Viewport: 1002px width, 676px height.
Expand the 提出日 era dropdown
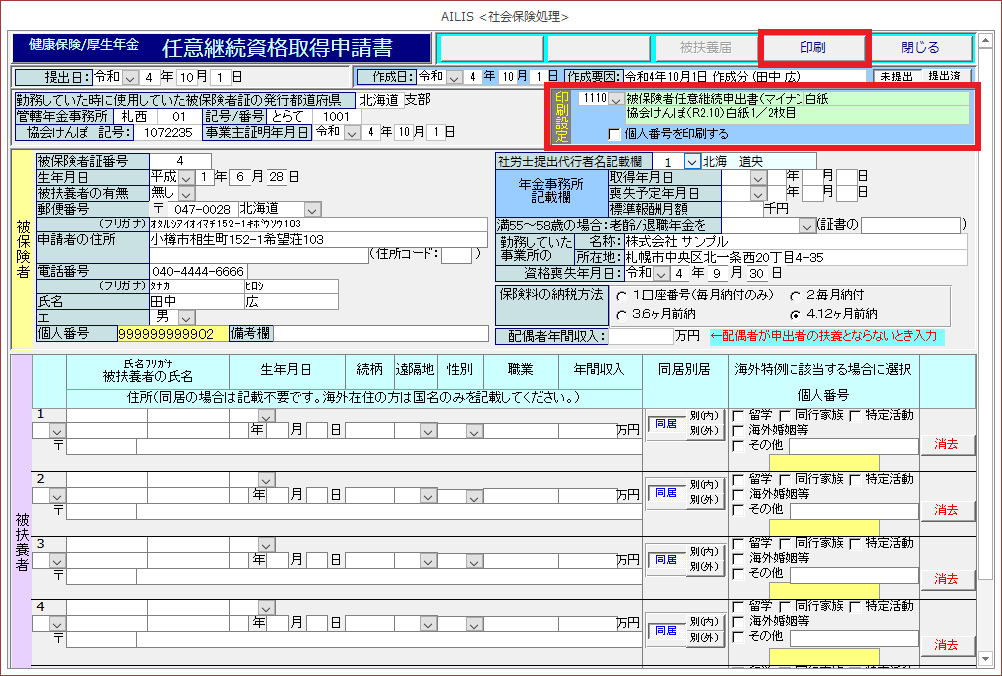(133, 77)
